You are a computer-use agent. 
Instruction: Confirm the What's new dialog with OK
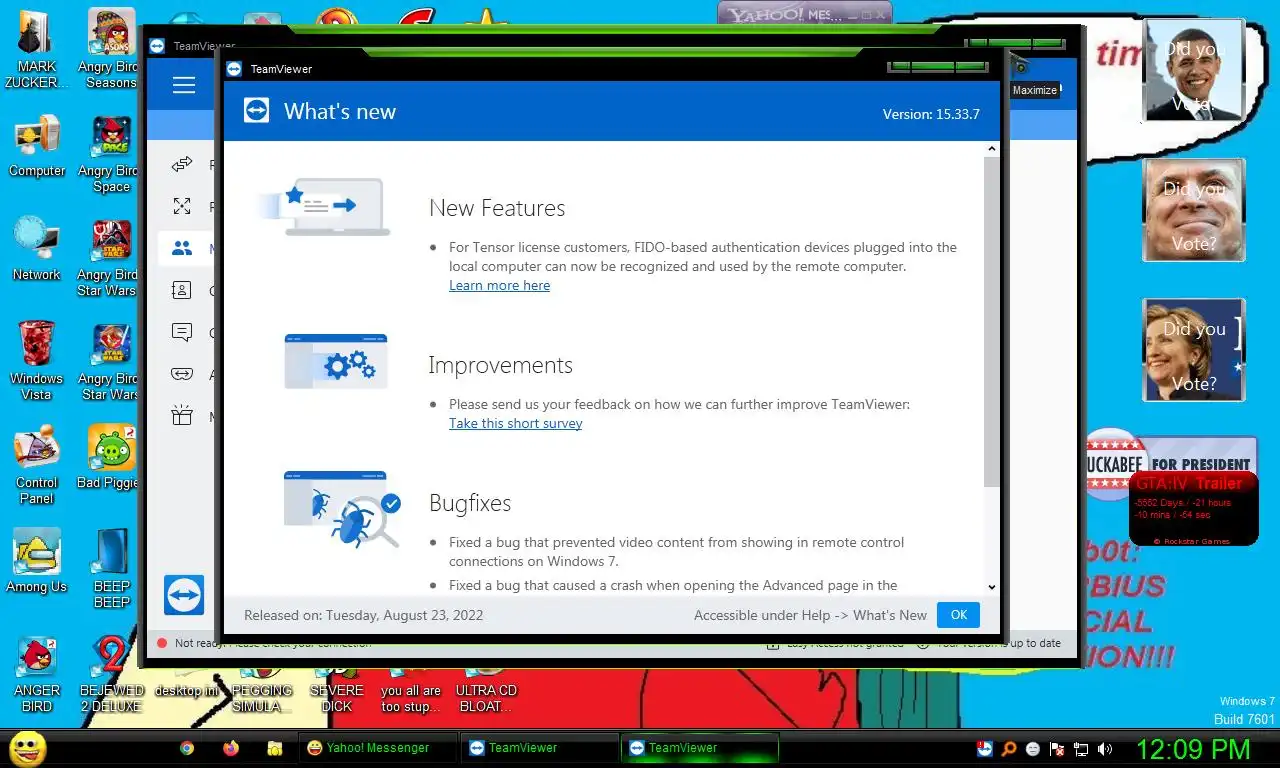click(x=958, y=615)
